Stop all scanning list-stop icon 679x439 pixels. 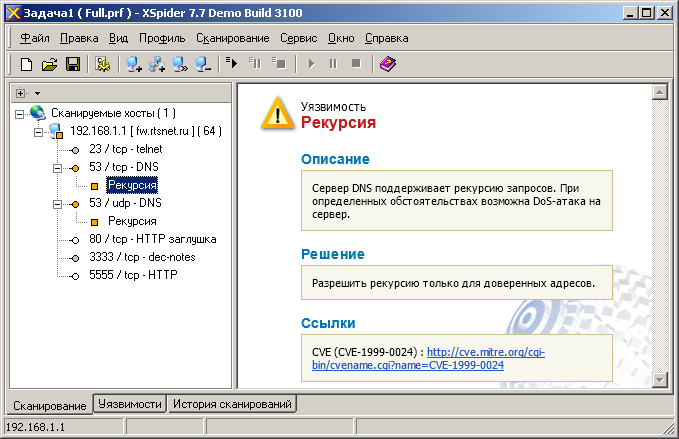pos(279,64)
